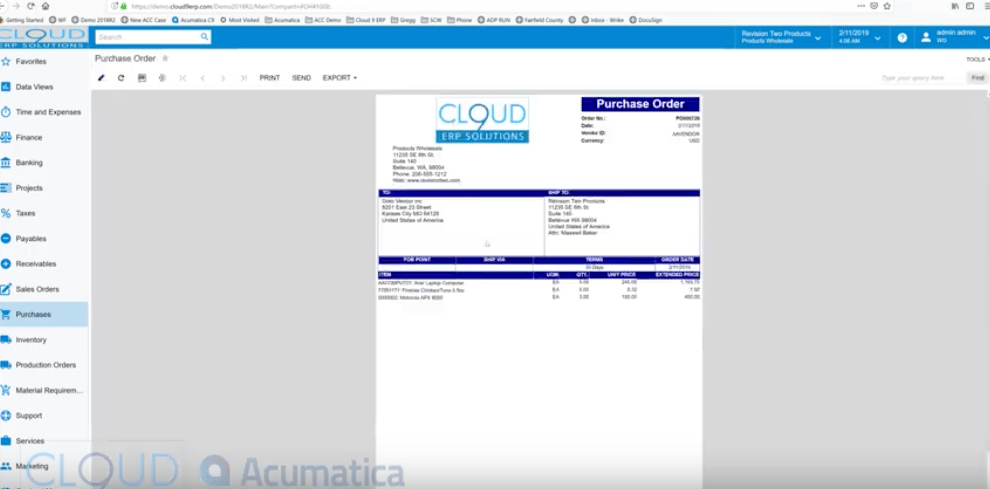Viewport: 990px width, 489px height.
Task: Click the Support globe icon
Action: click(6, 415)
